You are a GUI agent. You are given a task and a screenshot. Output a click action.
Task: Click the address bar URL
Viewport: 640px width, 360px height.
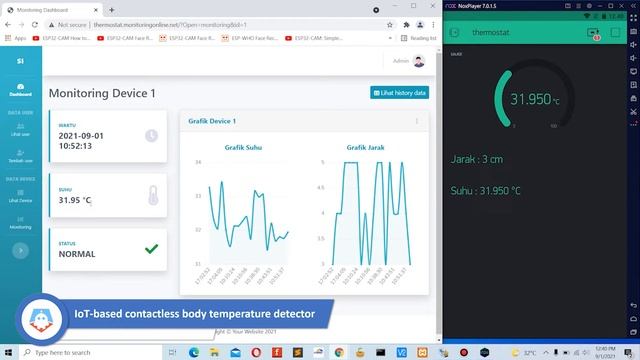[x=170, y=25]
